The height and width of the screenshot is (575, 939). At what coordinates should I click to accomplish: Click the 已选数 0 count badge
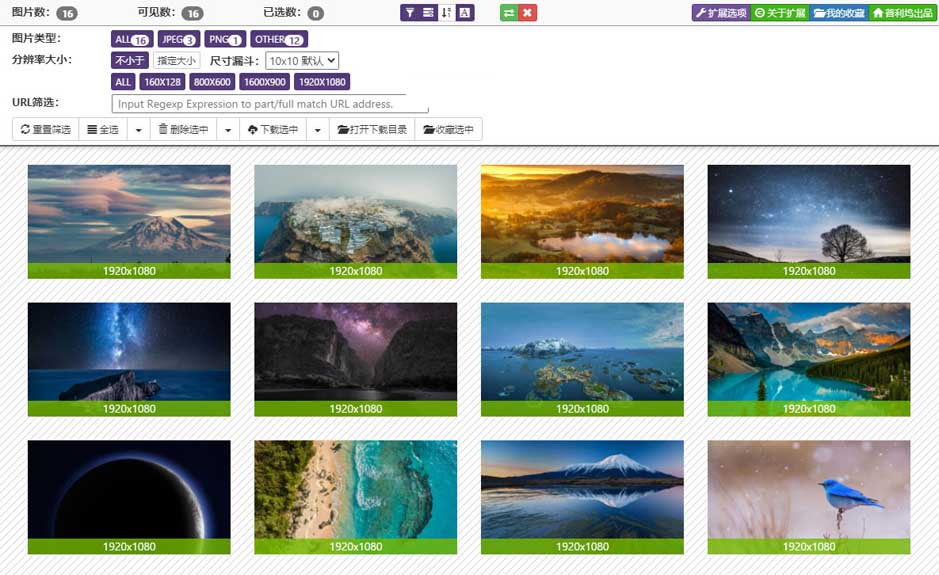316,13
